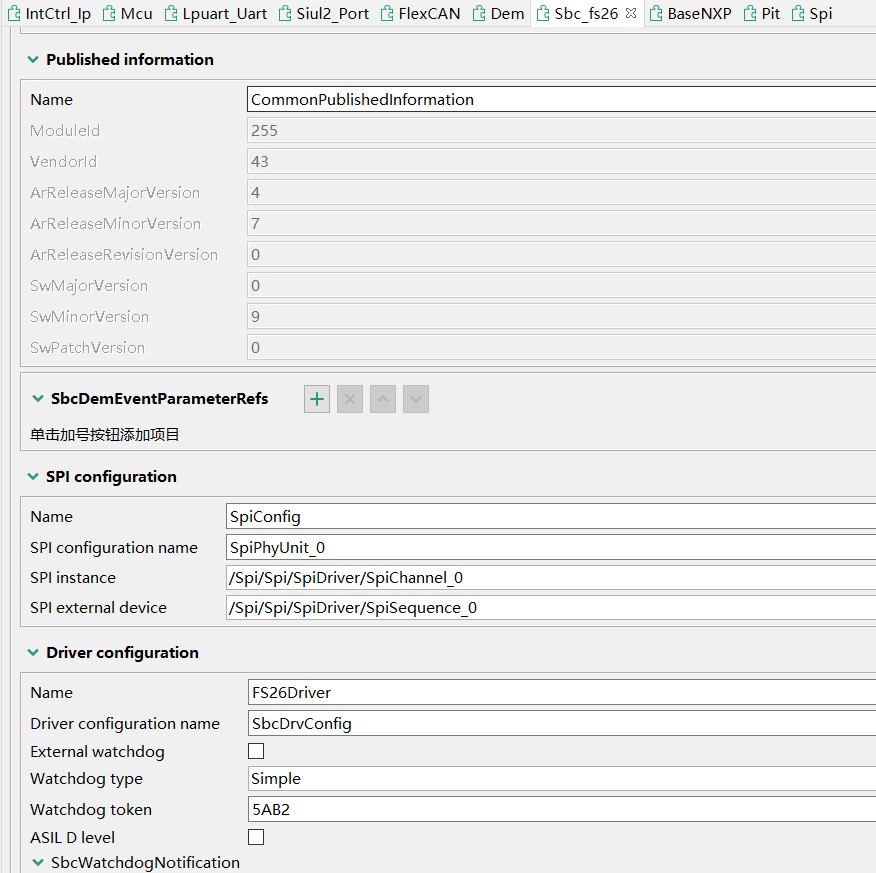The height and width of the screenshot is (873, 876).
Task: Enable the ASIL D level checkbox
Action: pos(255,836)
